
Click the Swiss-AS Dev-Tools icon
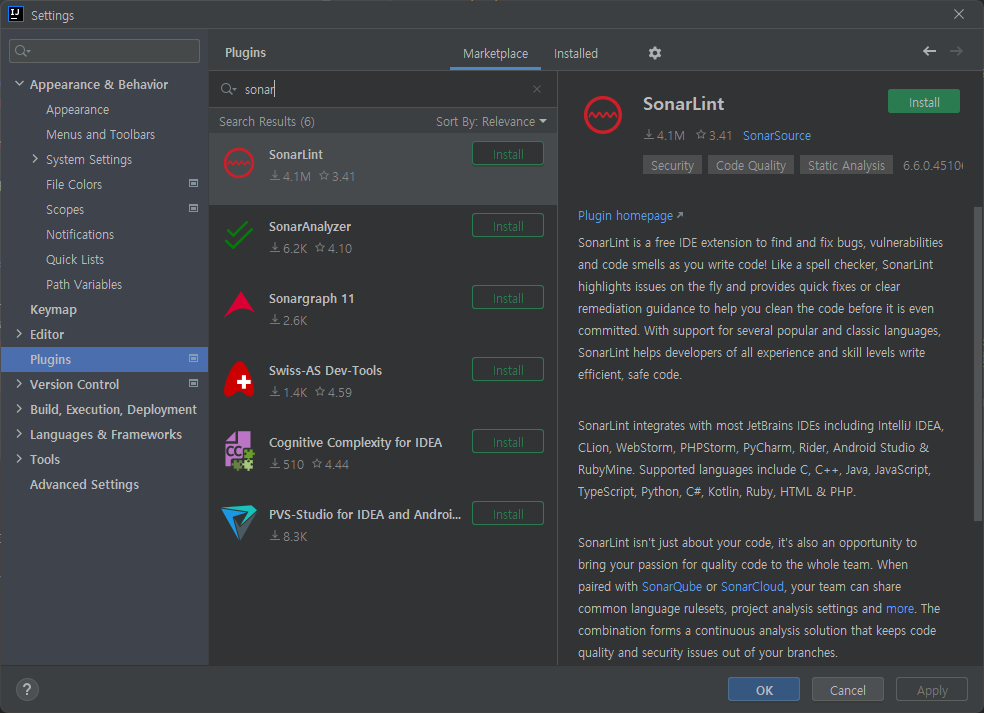(x=239, y=379)
